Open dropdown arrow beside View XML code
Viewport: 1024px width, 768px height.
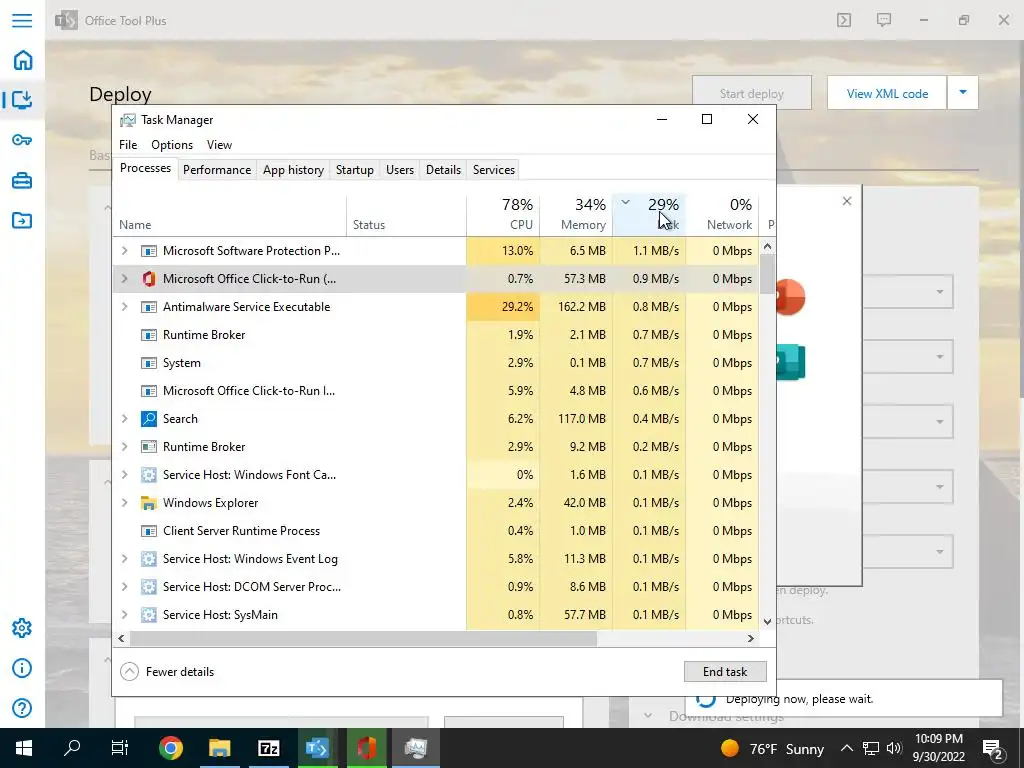pos(963,93)
